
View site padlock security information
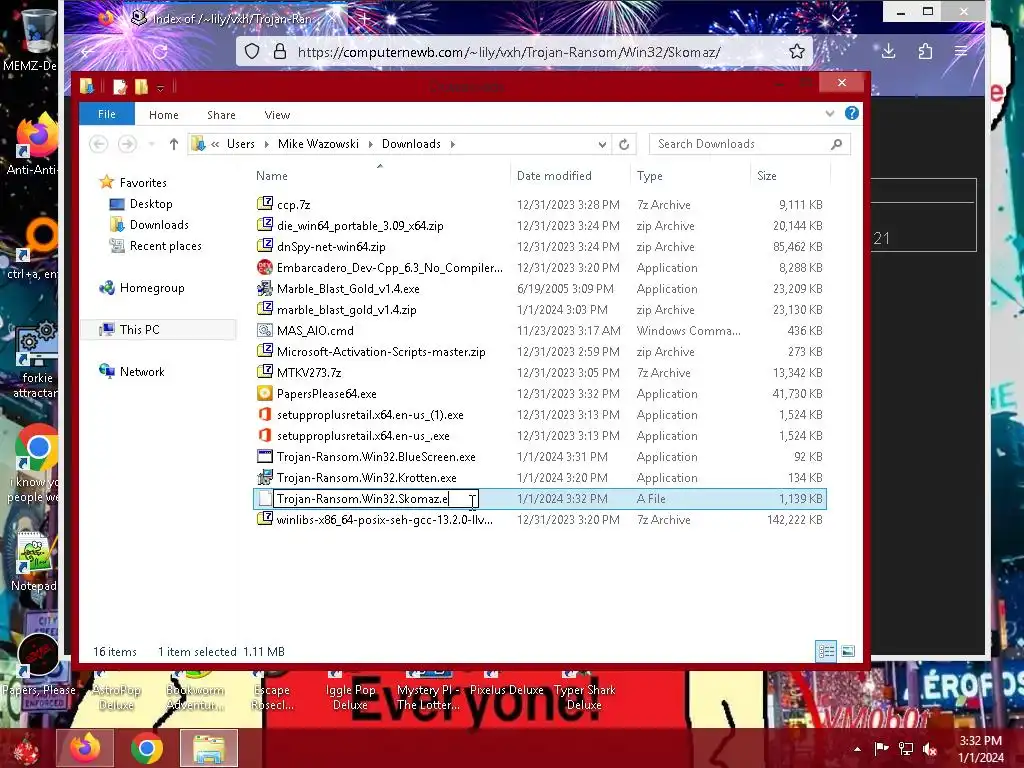280,52
